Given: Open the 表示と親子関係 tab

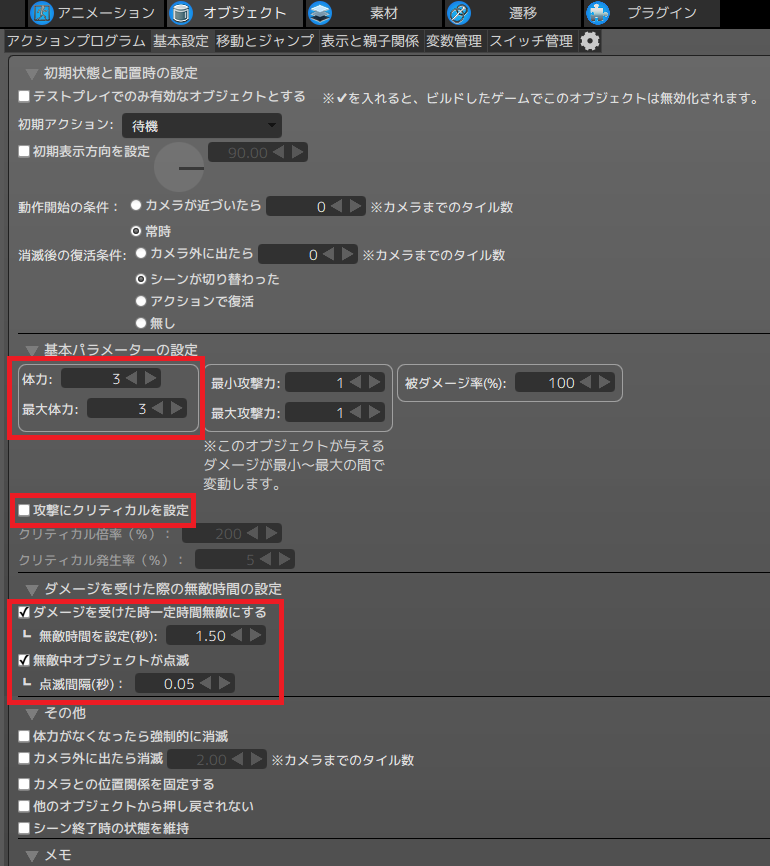Looking at the screenshot, I should tap(370, 41).
